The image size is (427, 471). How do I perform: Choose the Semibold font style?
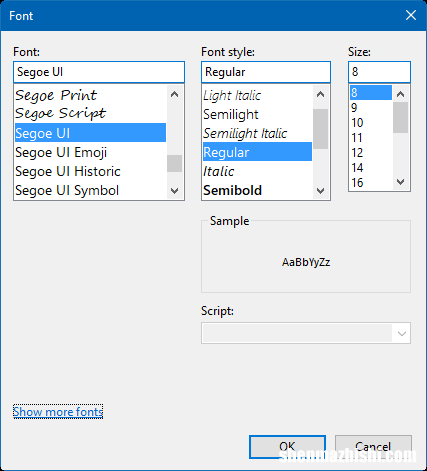point(257,190)
